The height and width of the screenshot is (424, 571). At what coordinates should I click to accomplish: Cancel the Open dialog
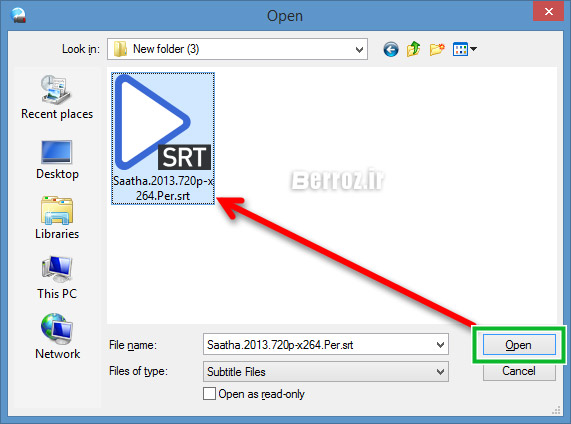coord(519,371)
